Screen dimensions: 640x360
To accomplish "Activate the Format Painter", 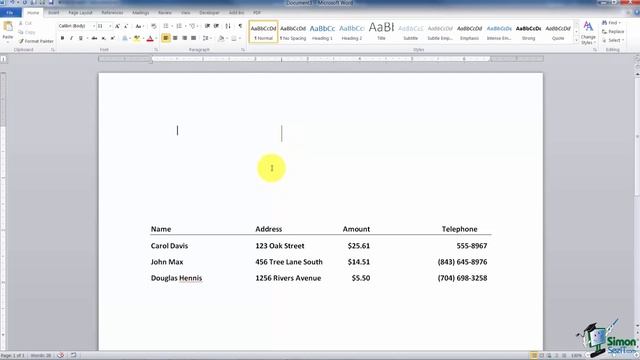I will click(x=36, y=41).
